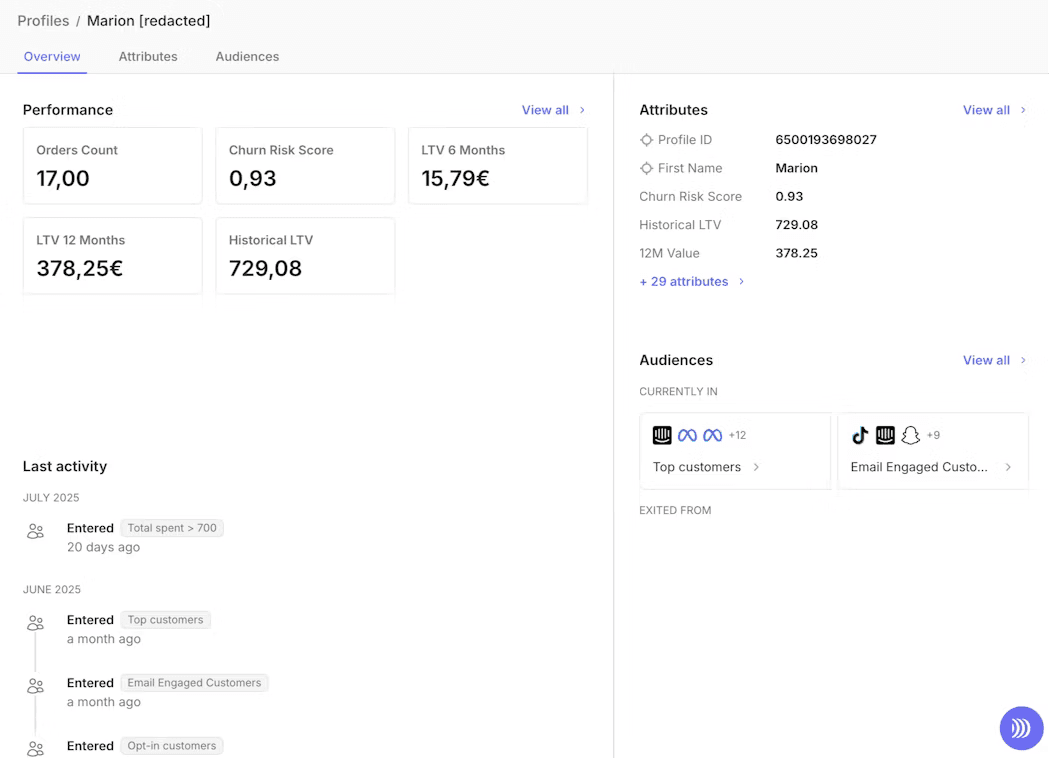Image resolution: width=1049 pixels, height=758 pixels.
Task: Click View all next to Performance
Action: coord(546,110)
